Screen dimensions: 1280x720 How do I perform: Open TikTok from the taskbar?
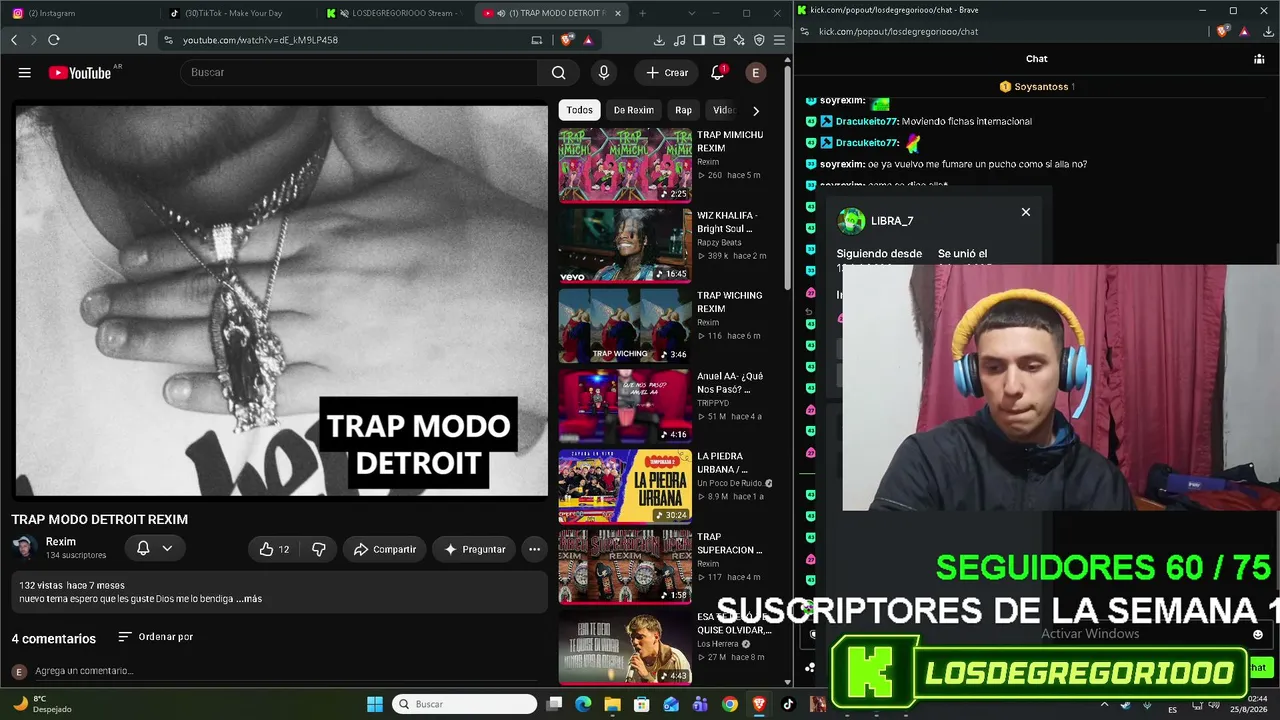[788, 704]
